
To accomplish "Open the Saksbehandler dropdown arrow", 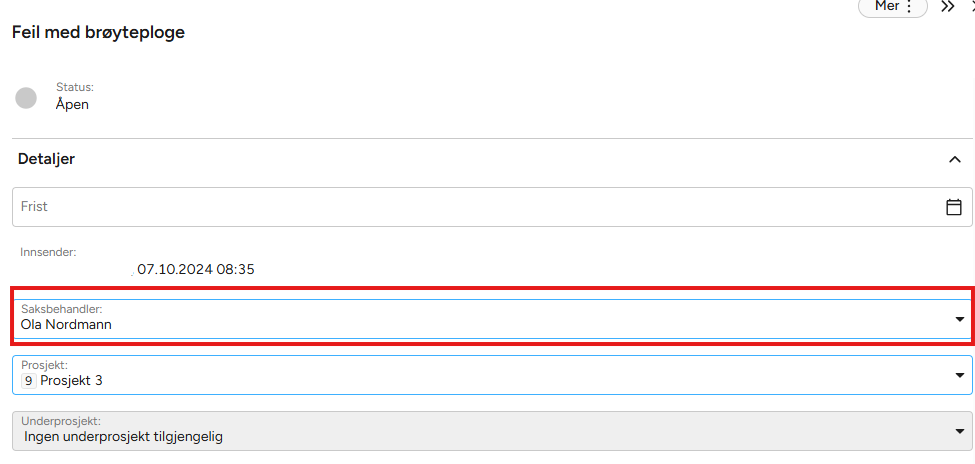I will pyautogui.click(x=959, y=319).
